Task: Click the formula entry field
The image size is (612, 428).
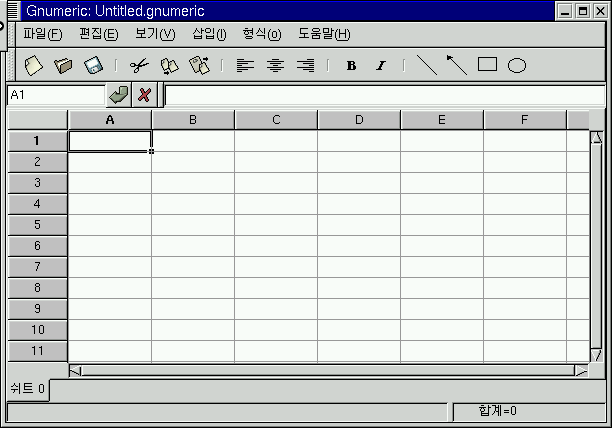Action: [385, 95]
